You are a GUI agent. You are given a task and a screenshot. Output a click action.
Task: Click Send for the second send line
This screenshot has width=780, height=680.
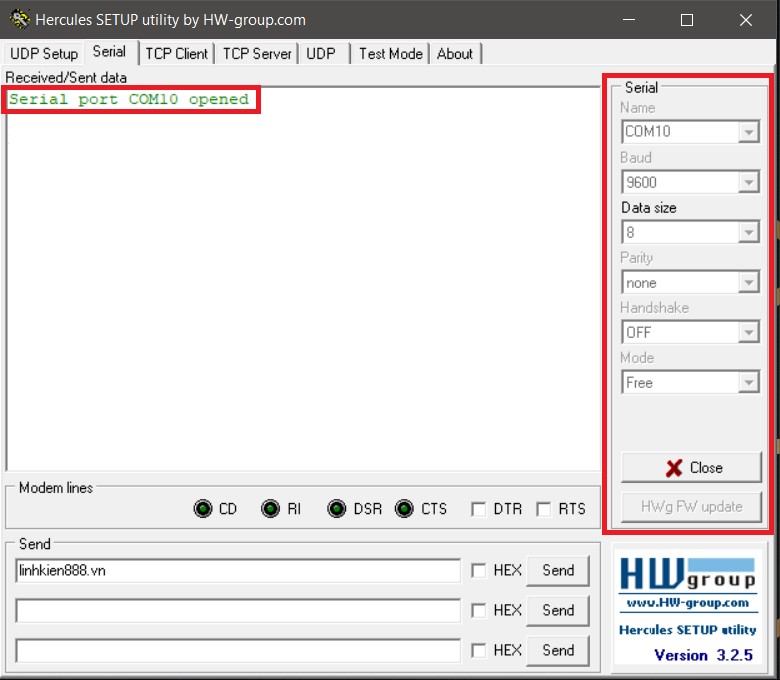click(558, 610)
